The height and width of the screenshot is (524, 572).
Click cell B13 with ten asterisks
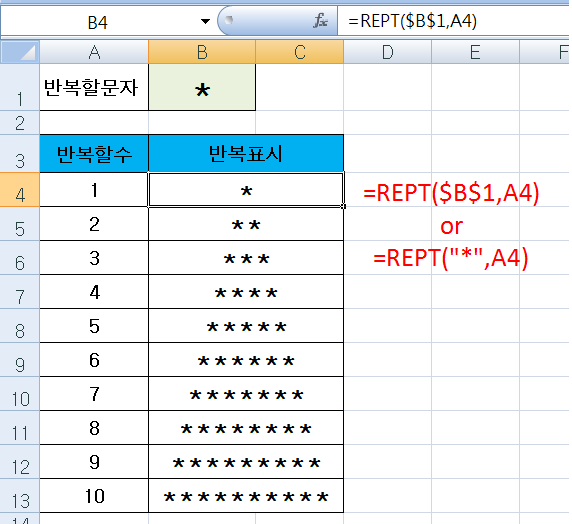[246, 496]
